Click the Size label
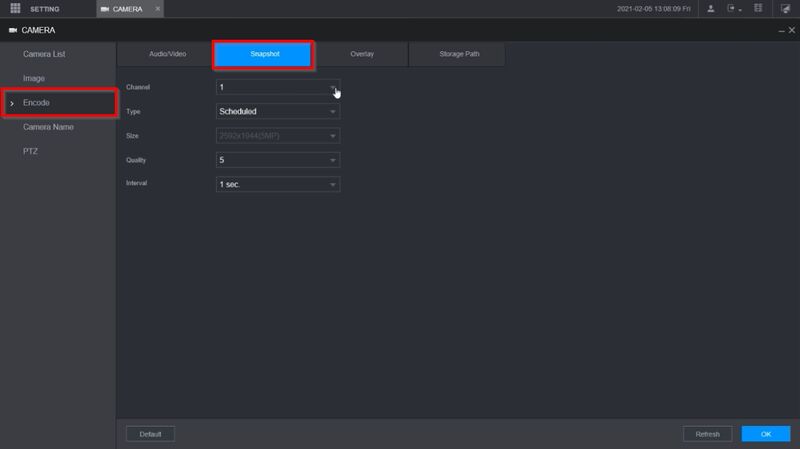 pyautogui.click(x=132, y=136)
